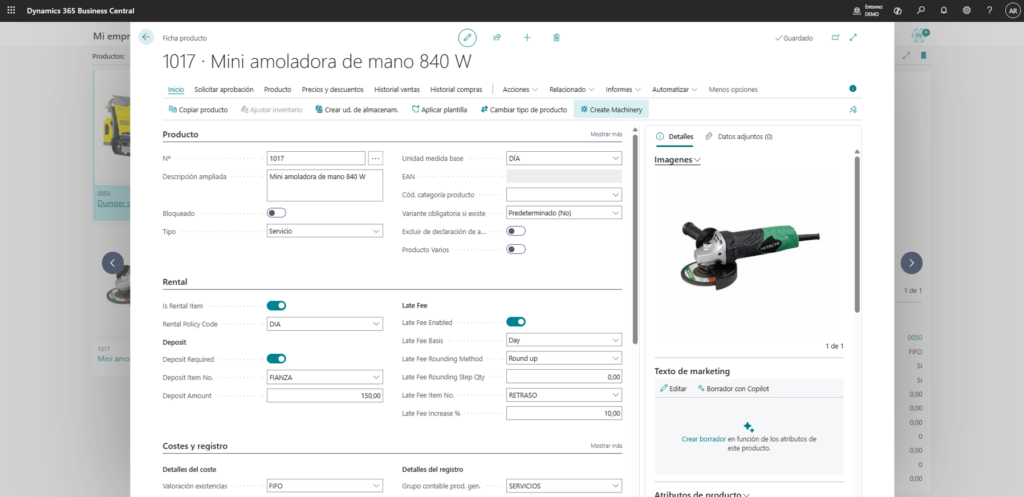Expand the Late Fee Basis dropdown

(564, 340)
